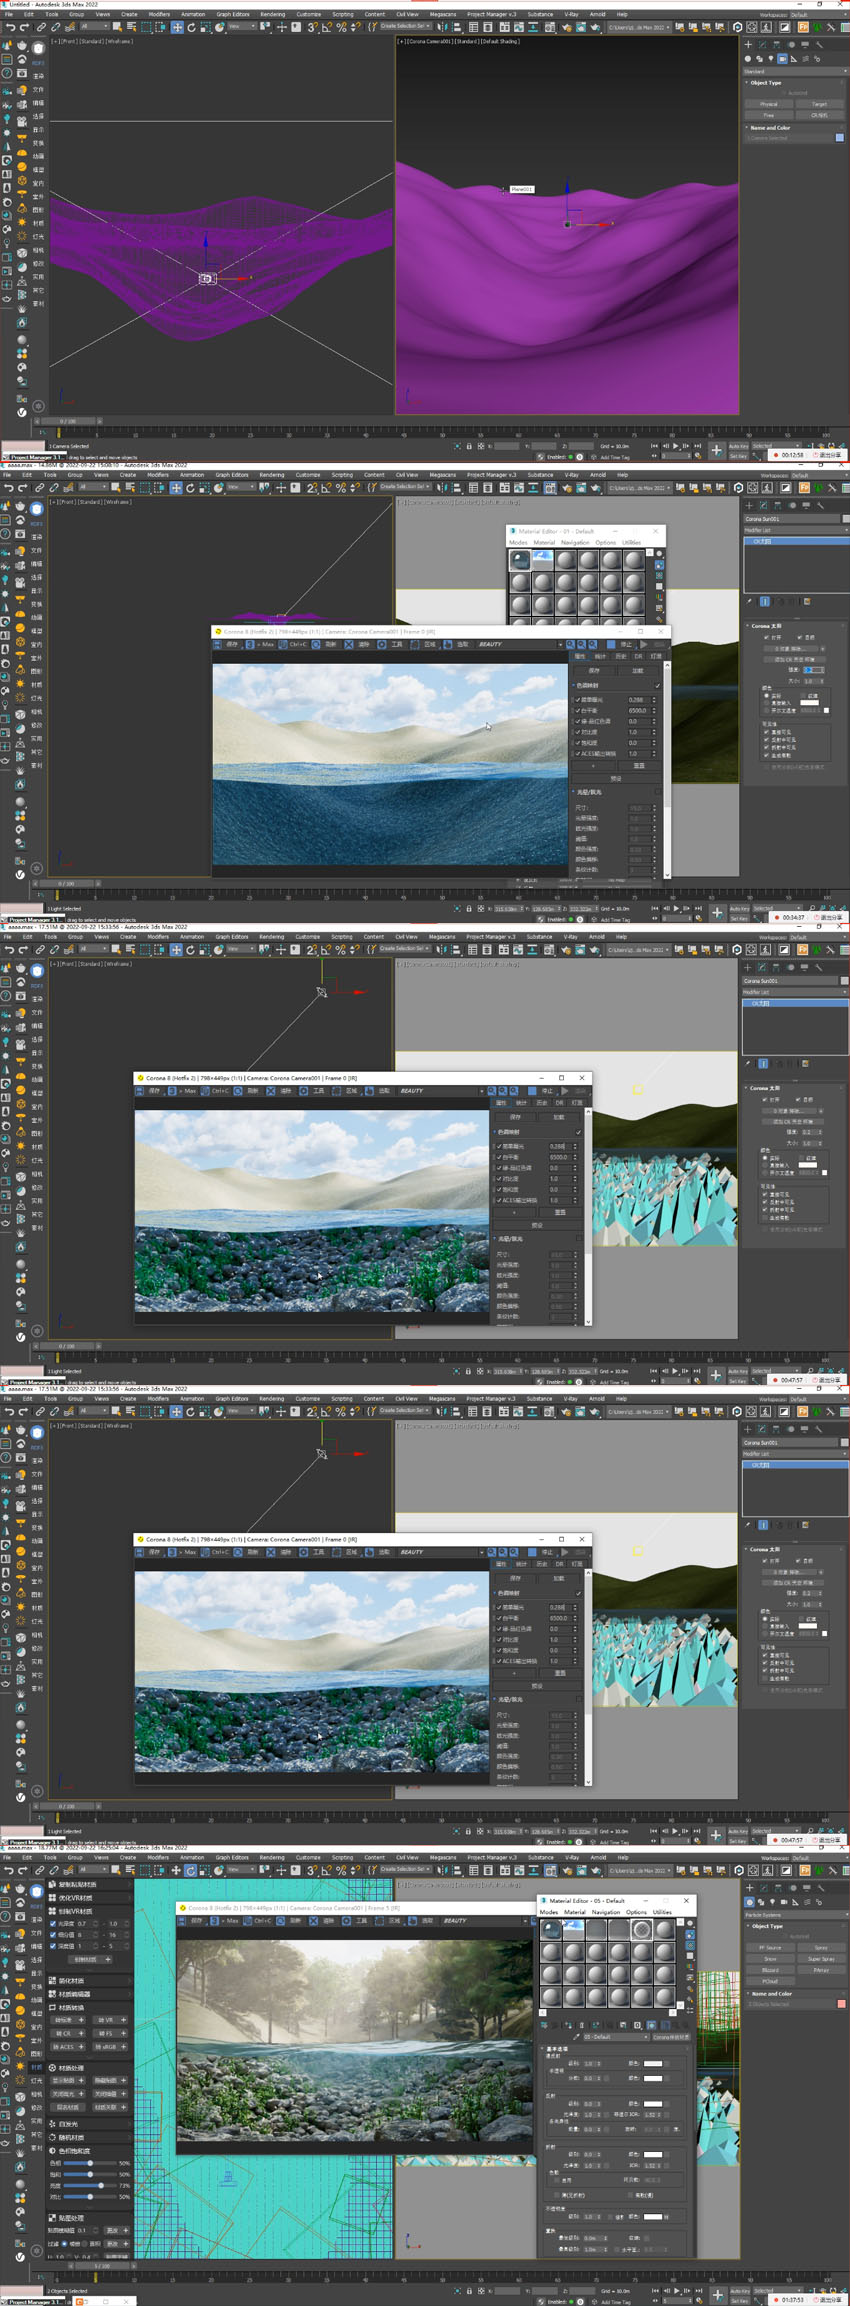Open the Rendering menu in the Untitled window
This screenshot has height=2306, width=850.
click(x=272, y=14)
